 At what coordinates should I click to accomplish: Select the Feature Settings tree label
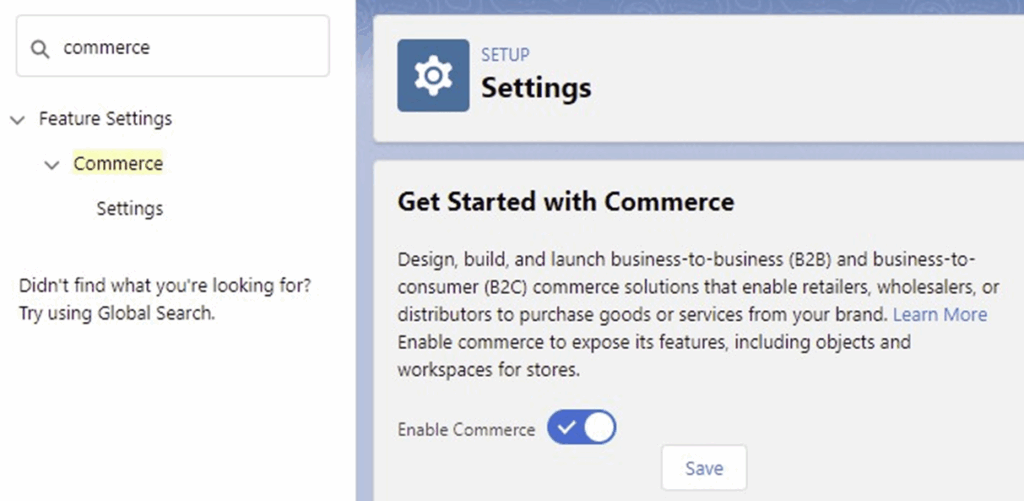(x=105, y=118)
